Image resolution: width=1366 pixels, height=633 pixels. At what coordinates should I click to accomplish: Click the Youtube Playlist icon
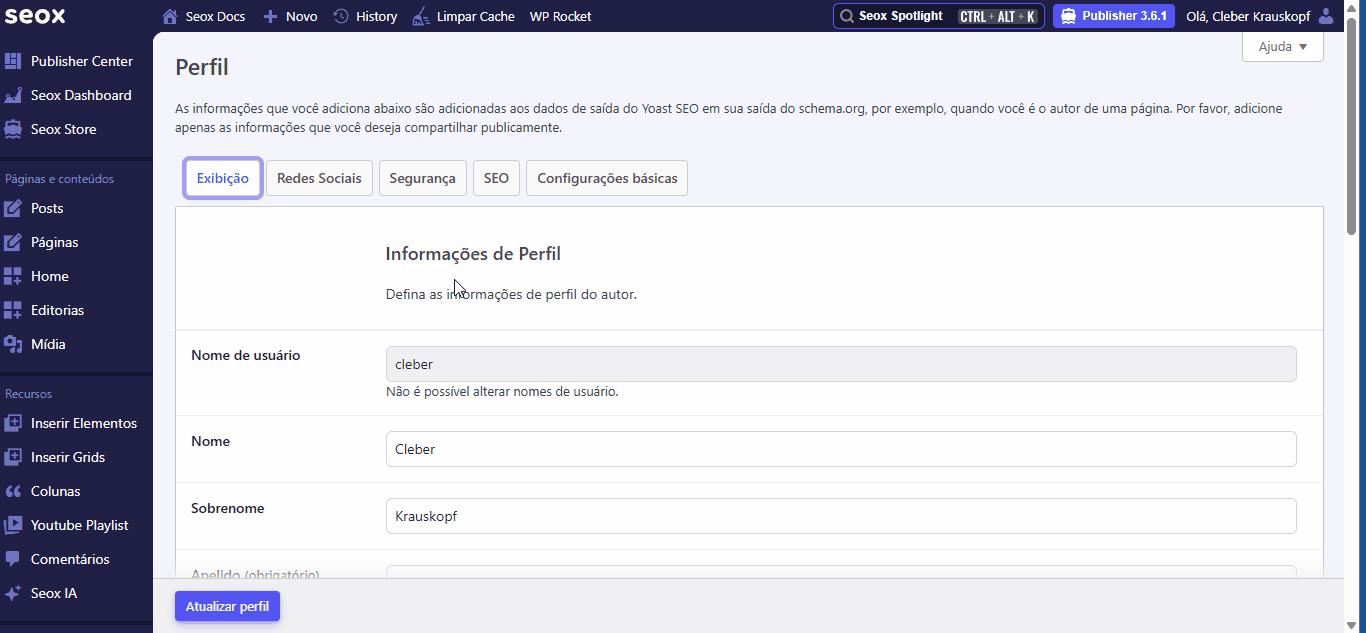tap(13, 525)
